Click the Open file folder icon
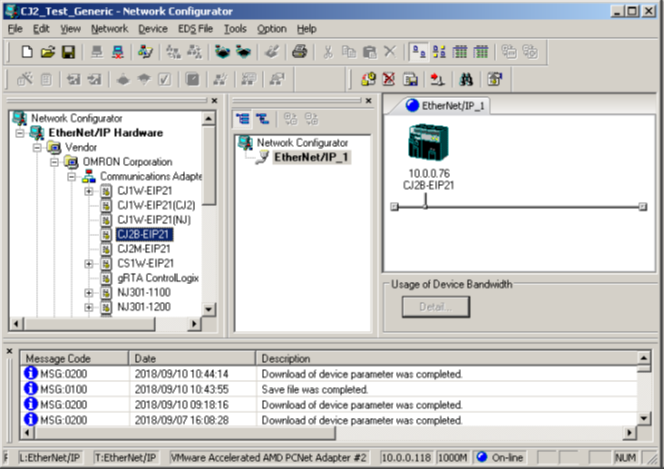The image size is (664, 469). click(48, 51)
